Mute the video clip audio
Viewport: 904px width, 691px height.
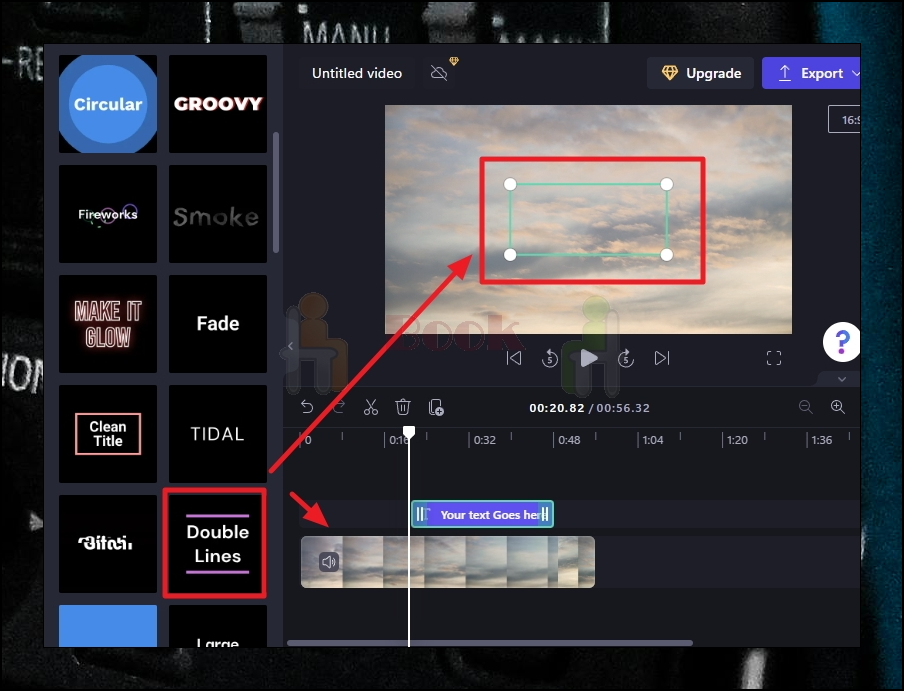pyautogui.click(x=329, y=562)
